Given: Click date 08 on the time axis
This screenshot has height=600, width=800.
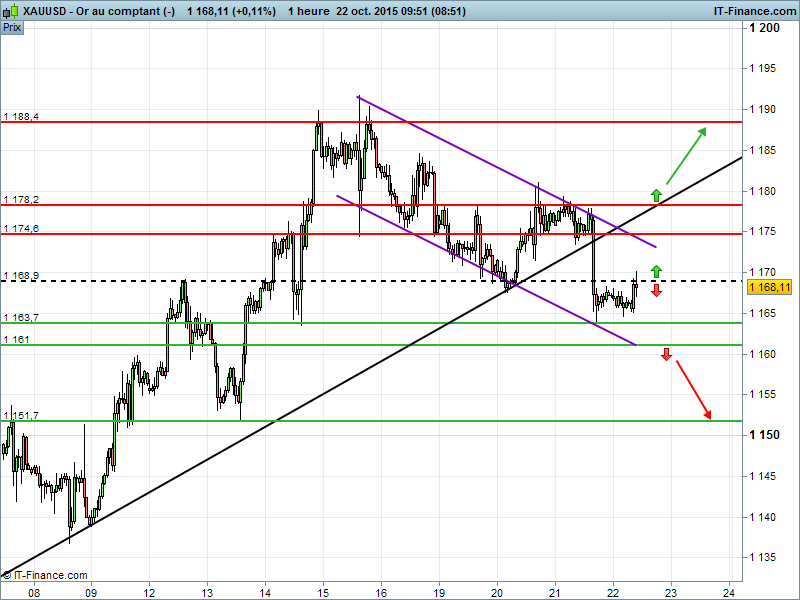Looking at the screenshot, I should [33, 593].
